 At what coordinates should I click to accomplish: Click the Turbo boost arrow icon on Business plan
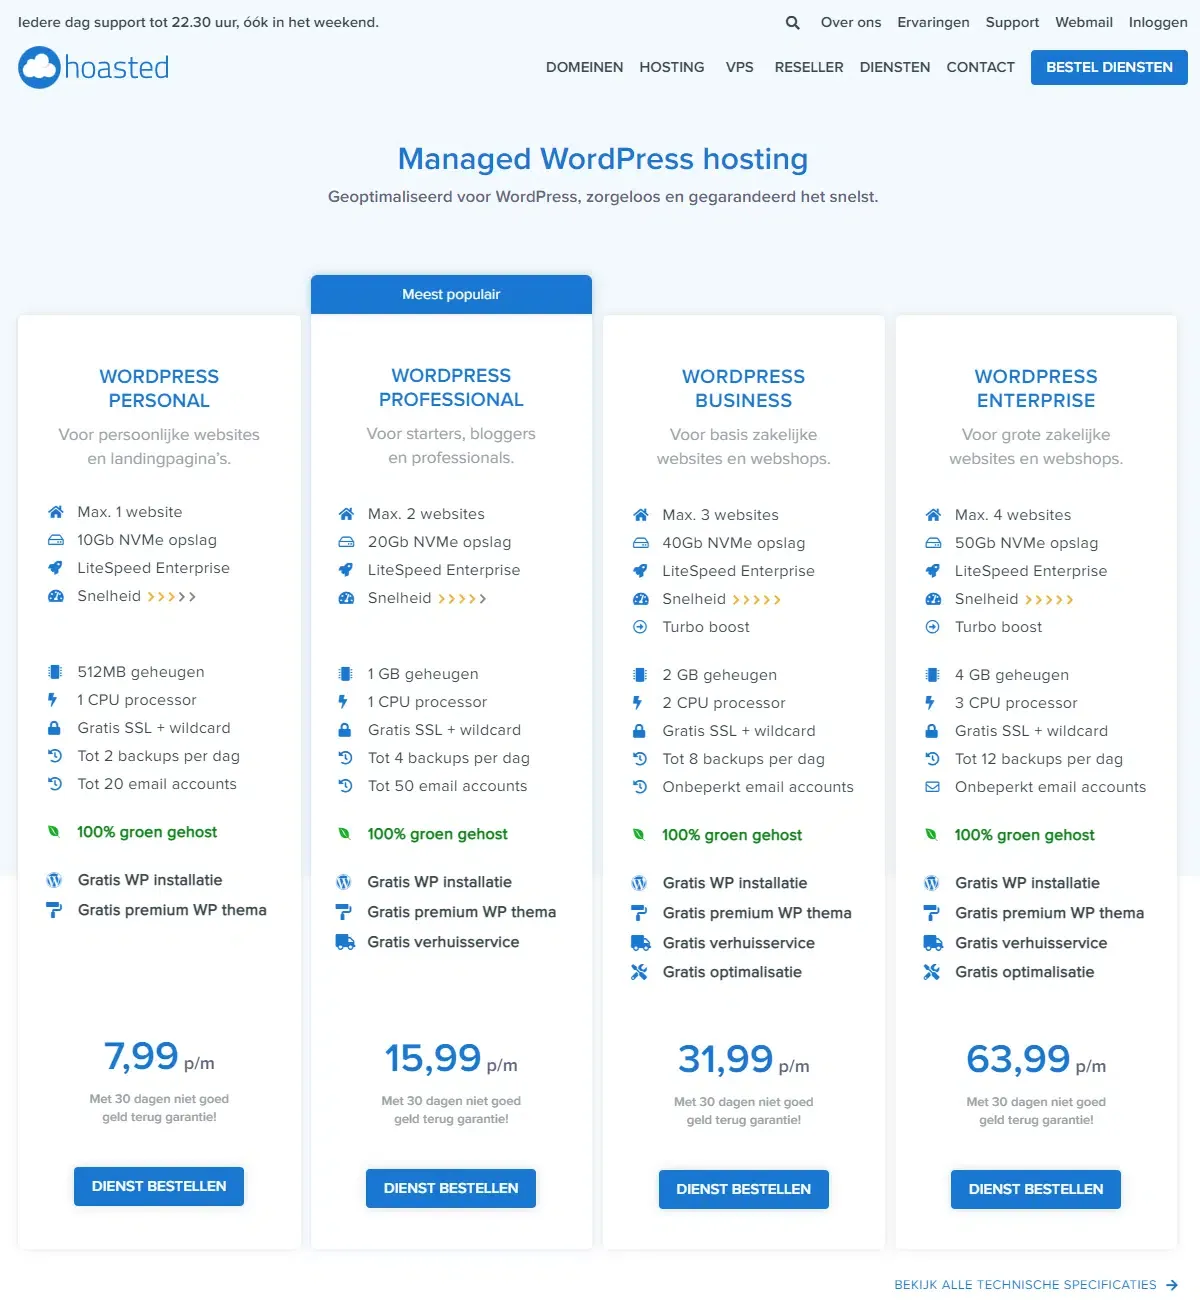tap(639, 627)
